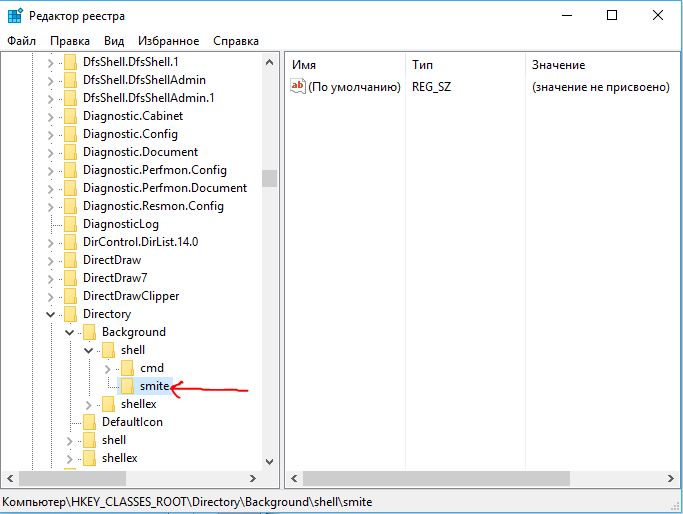Viewport: 683px width, 514px height.
Task: Click the REG_SZ type cell
Action: (431, 87)
